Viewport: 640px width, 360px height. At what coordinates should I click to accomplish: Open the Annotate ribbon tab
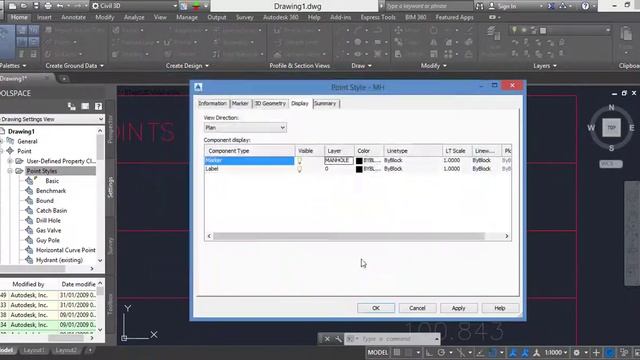(73, 18)
